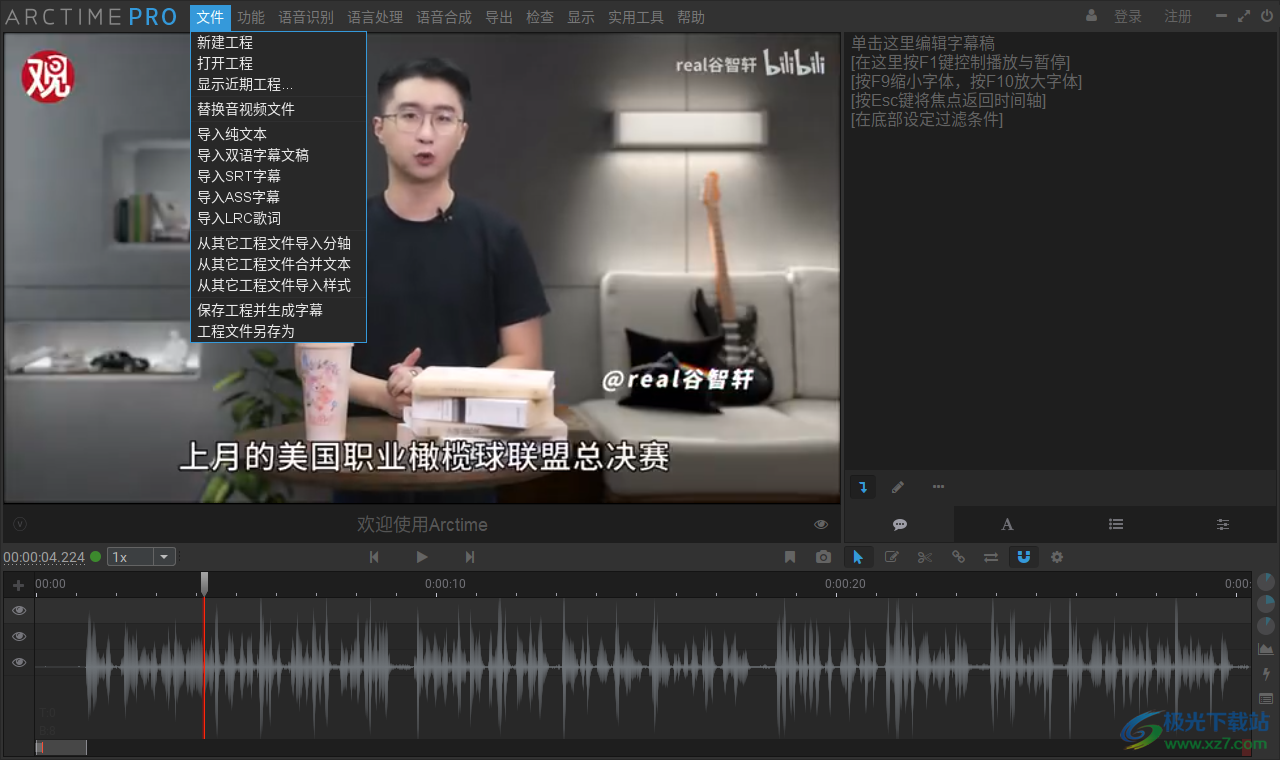Click the quick drag-to-create subtitle tool icon
The width and height of the screenshot is (1280, 760).
[x=863, y=487]
